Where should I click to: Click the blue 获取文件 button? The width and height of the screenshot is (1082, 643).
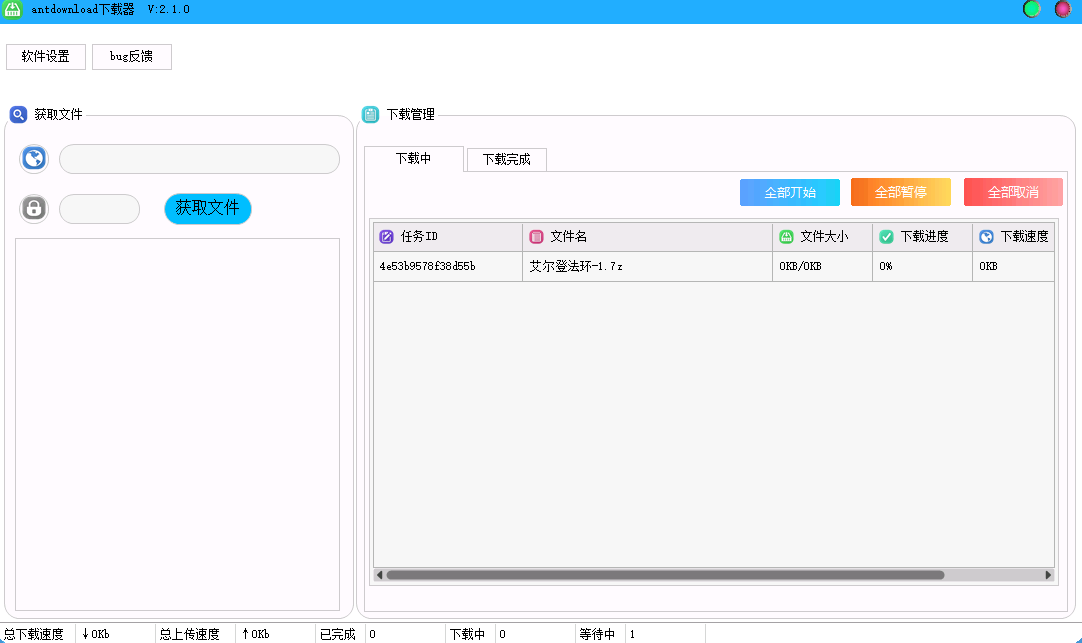click(x=208, y=208)
